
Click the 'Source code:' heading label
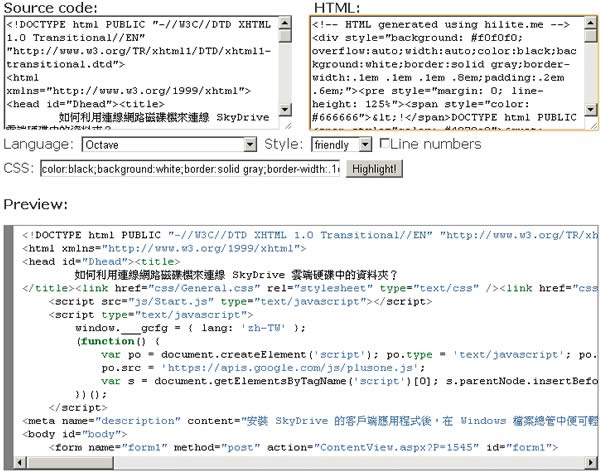(x=50, y=8)
